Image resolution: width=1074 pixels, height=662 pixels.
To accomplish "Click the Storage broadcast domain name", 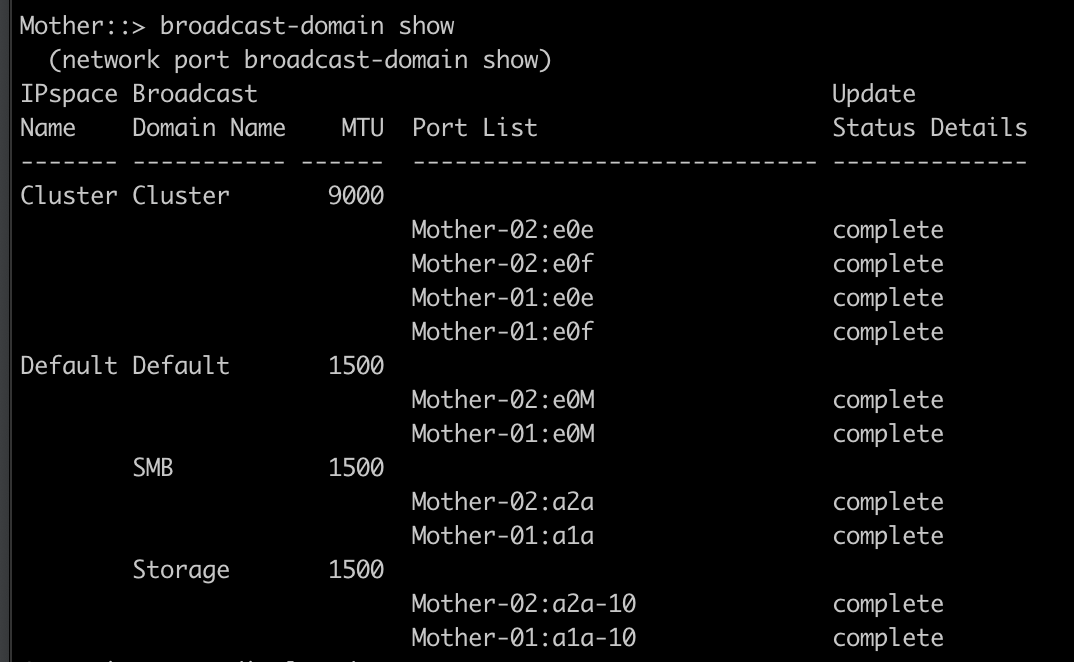I will (181, 570).
